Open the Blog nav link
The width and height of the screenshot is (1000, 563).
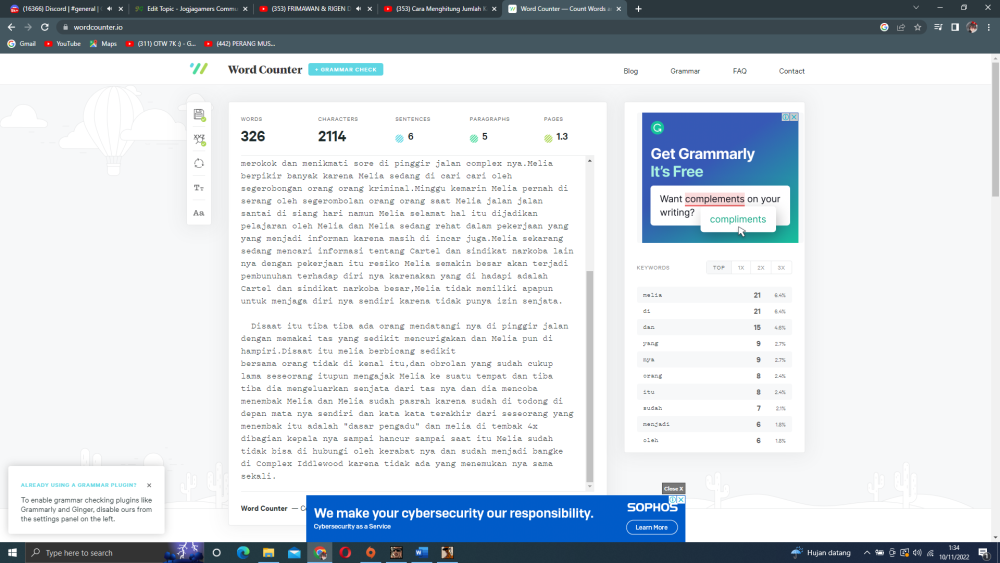[x=631, y=71]
